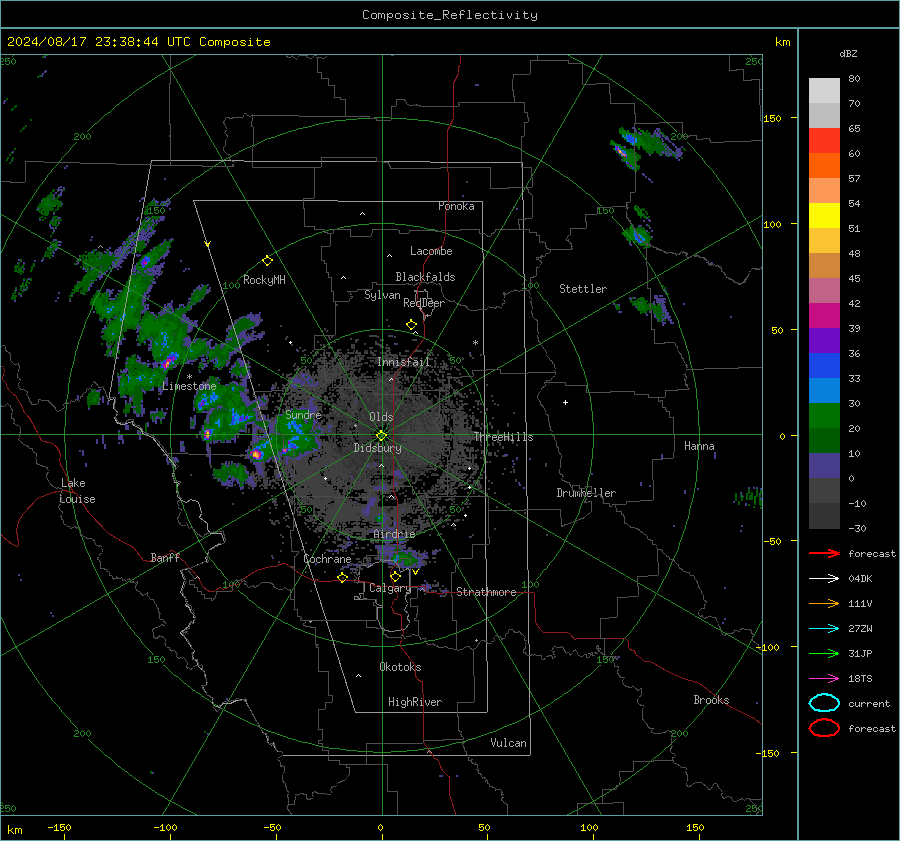
Task: Select the yellow diamond marker above the Calgary label
Action: pyautogui.click(x=395, y=576)
